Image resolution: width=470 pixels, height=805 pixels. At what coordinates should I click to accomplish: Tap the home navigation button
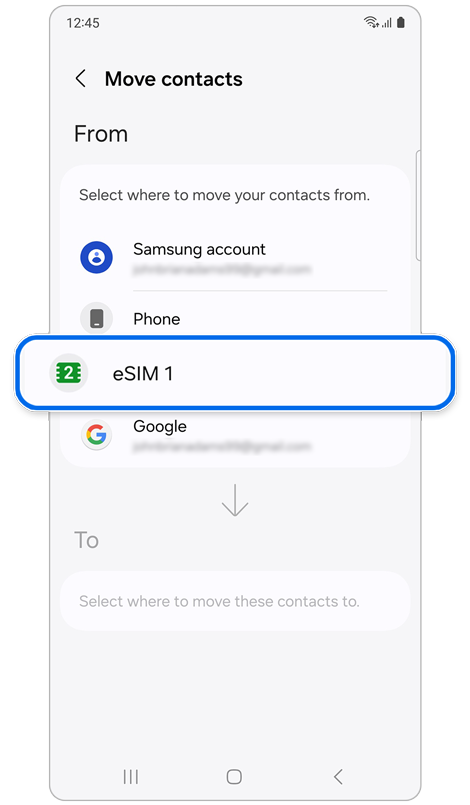234,776
